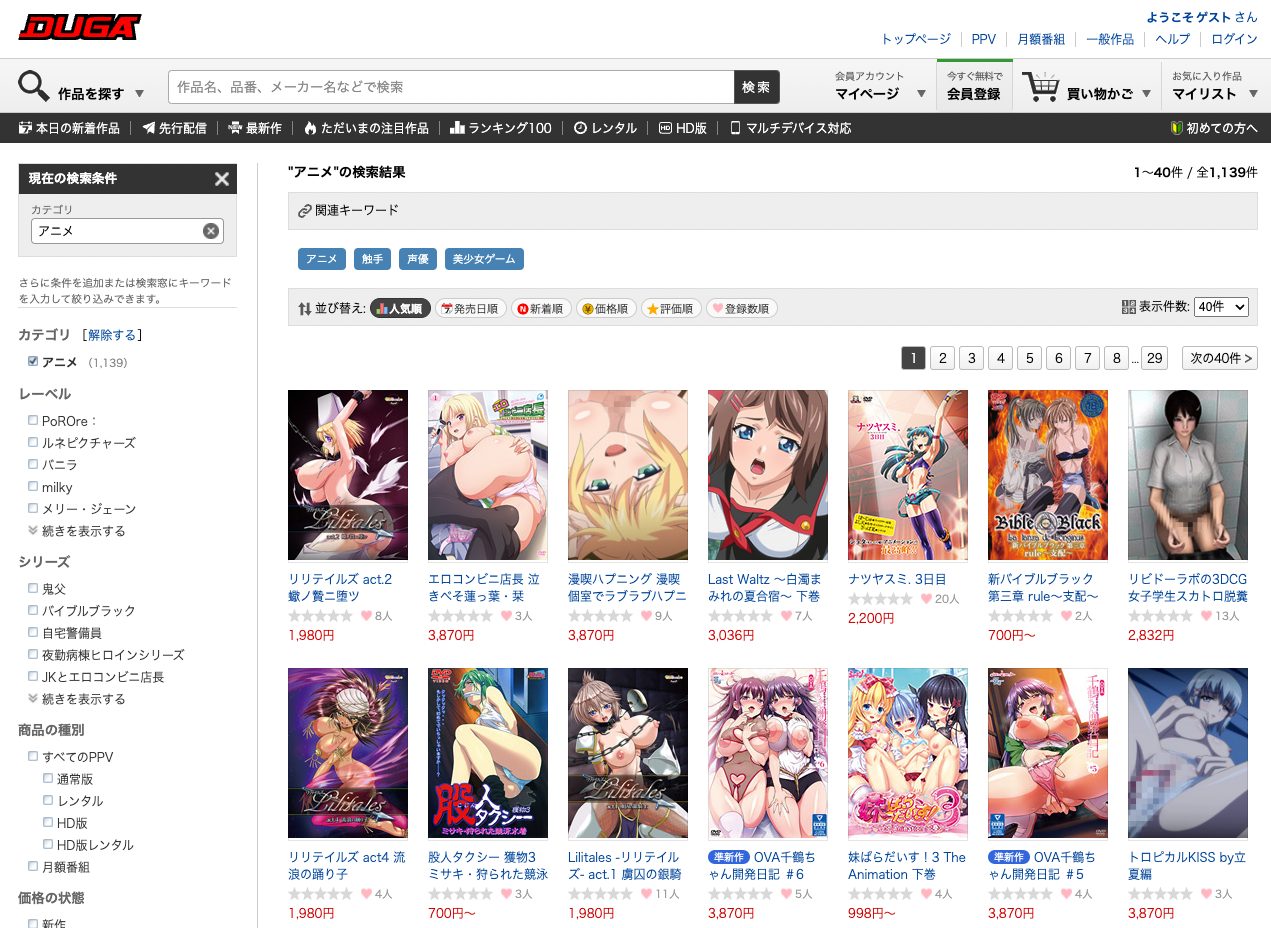Click the beginner mark icon for 初めての方へ
The width and height of the screenshot is (1271, 928).
[1177, 128]
